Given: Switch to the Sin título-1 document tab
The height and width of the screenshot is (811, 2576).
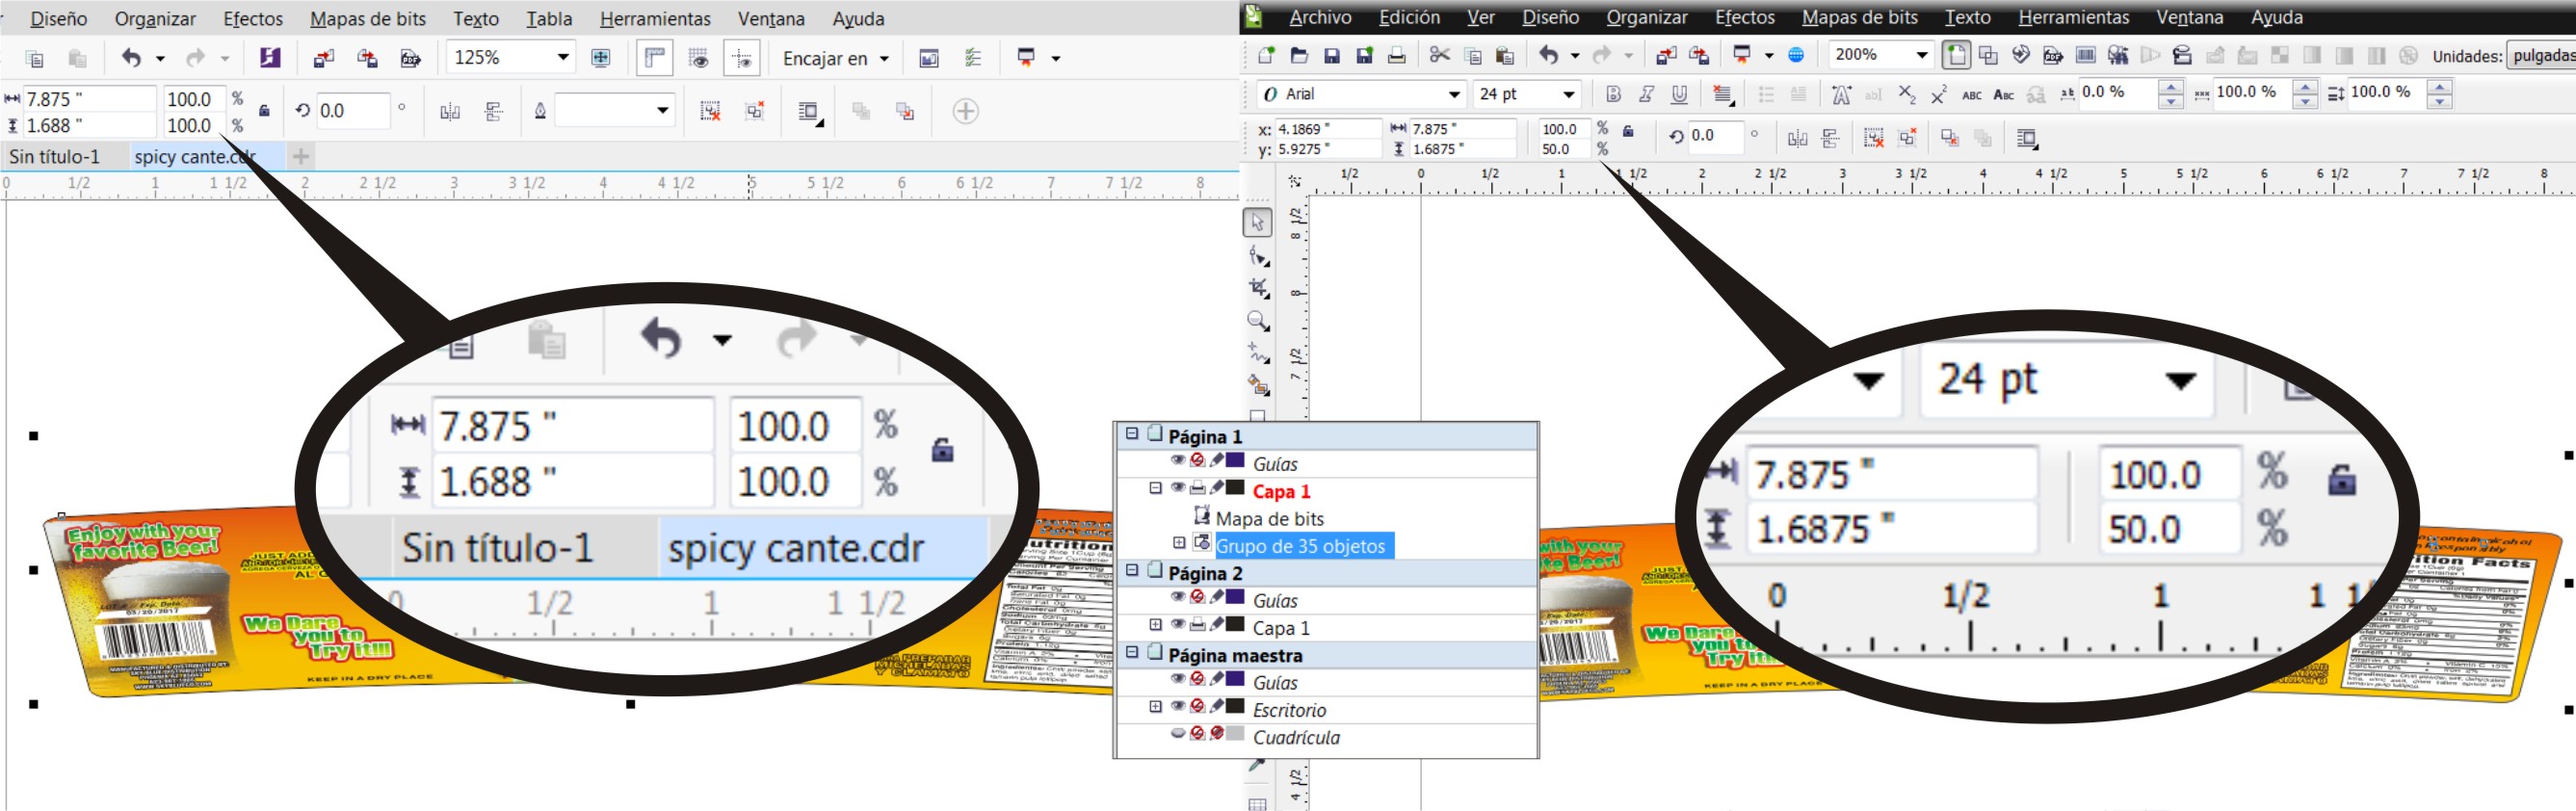Looking at the screenshot, I should (x=55, y=156).
